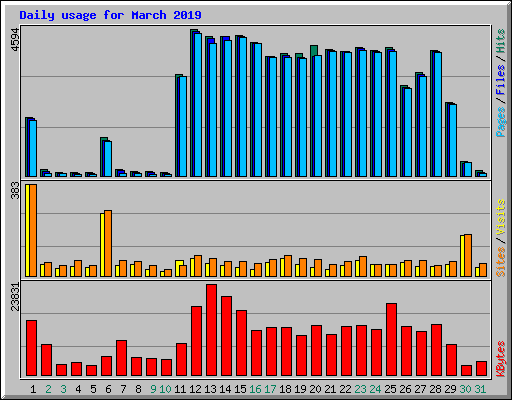The image size is (512, 400).
Task: Click day label 26 on the x-axis
Action: click(405, 389)
